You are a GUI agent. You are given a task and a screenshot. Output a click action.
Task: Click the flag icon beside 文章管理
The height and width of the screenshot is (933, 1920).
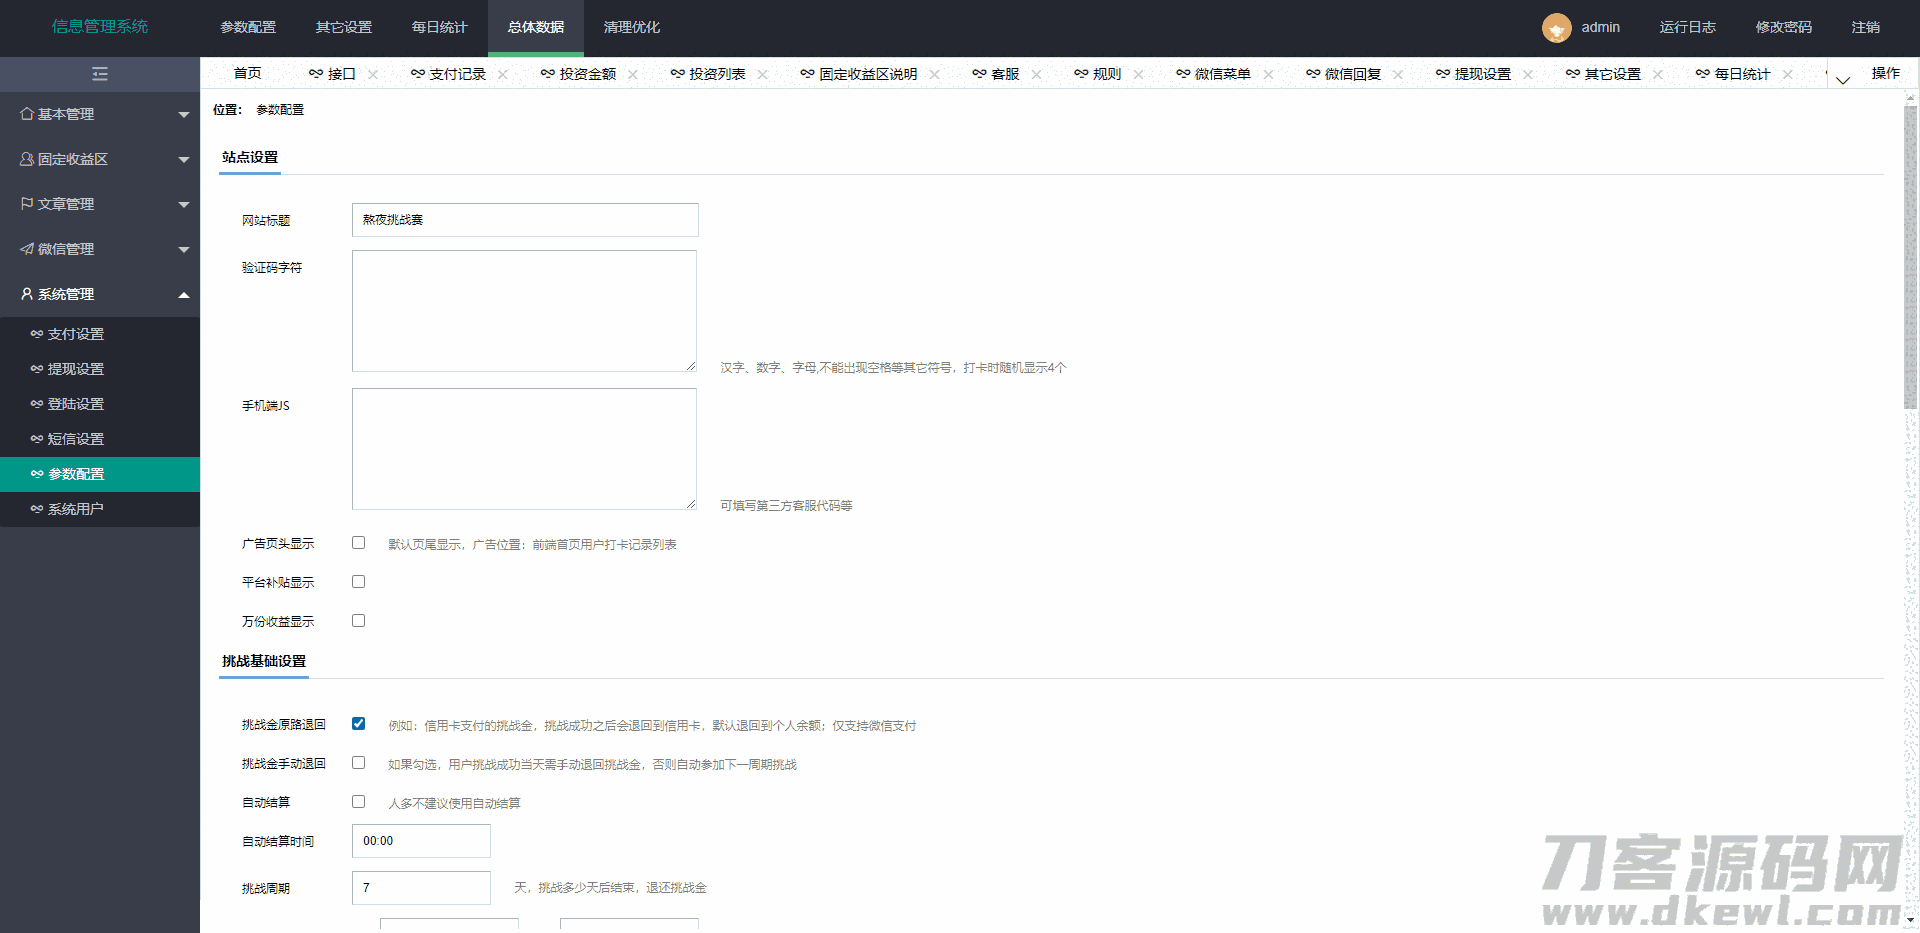pos(27,204)
